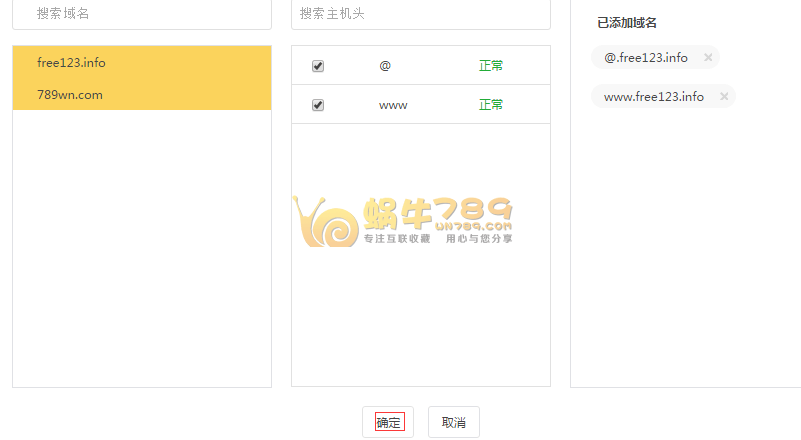
Task: Select the @.free123.info tag text
Action: [646, 58]
